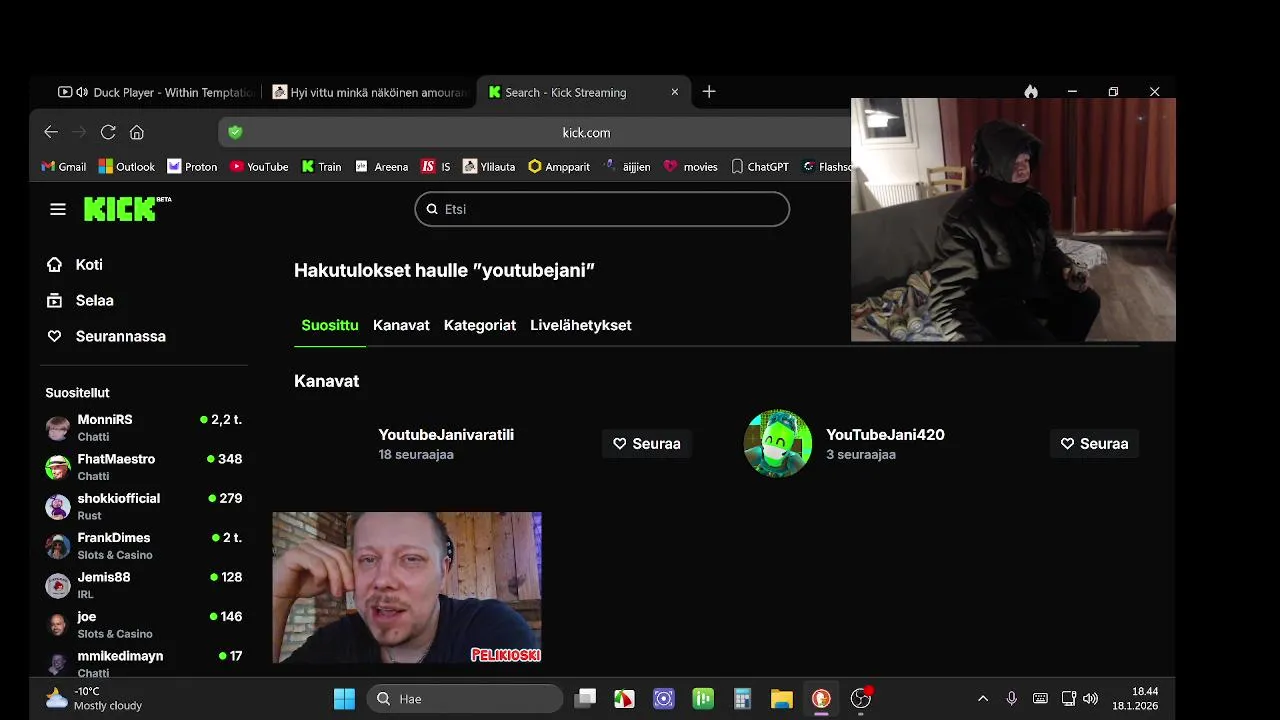Select the Kategoriat results tab
This screenshot has width=1280, height=720.
coord(480,325)
